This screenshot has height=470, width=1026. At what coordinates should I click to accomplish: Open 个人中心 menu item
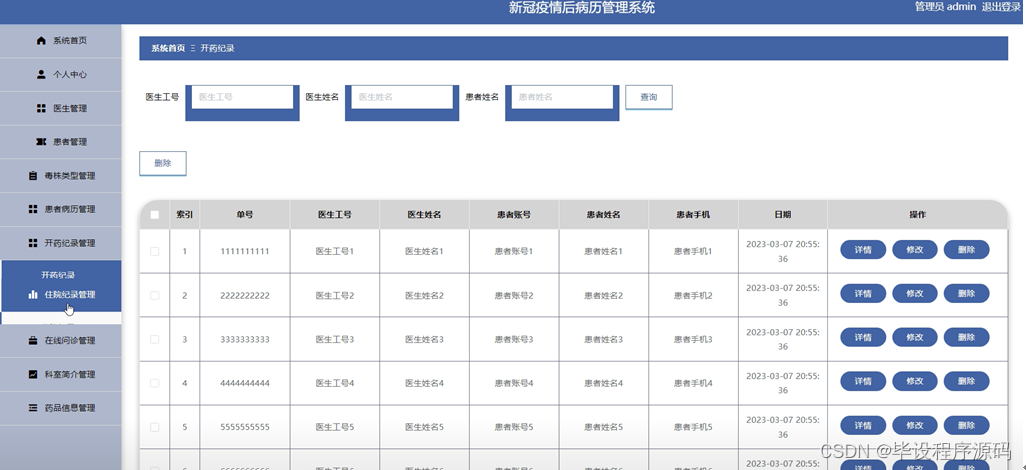click(x=61, y=75)
